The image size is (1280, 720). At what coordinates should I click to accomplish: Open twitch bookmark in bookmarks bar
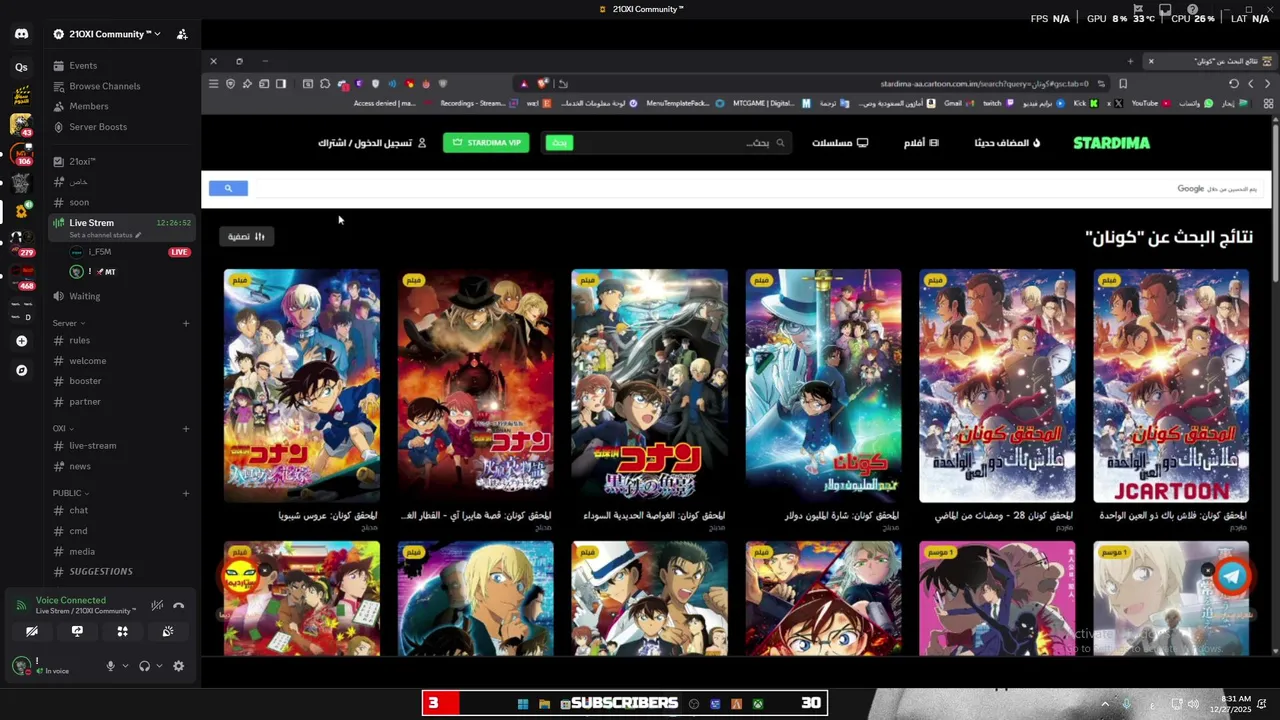[997, 103]
